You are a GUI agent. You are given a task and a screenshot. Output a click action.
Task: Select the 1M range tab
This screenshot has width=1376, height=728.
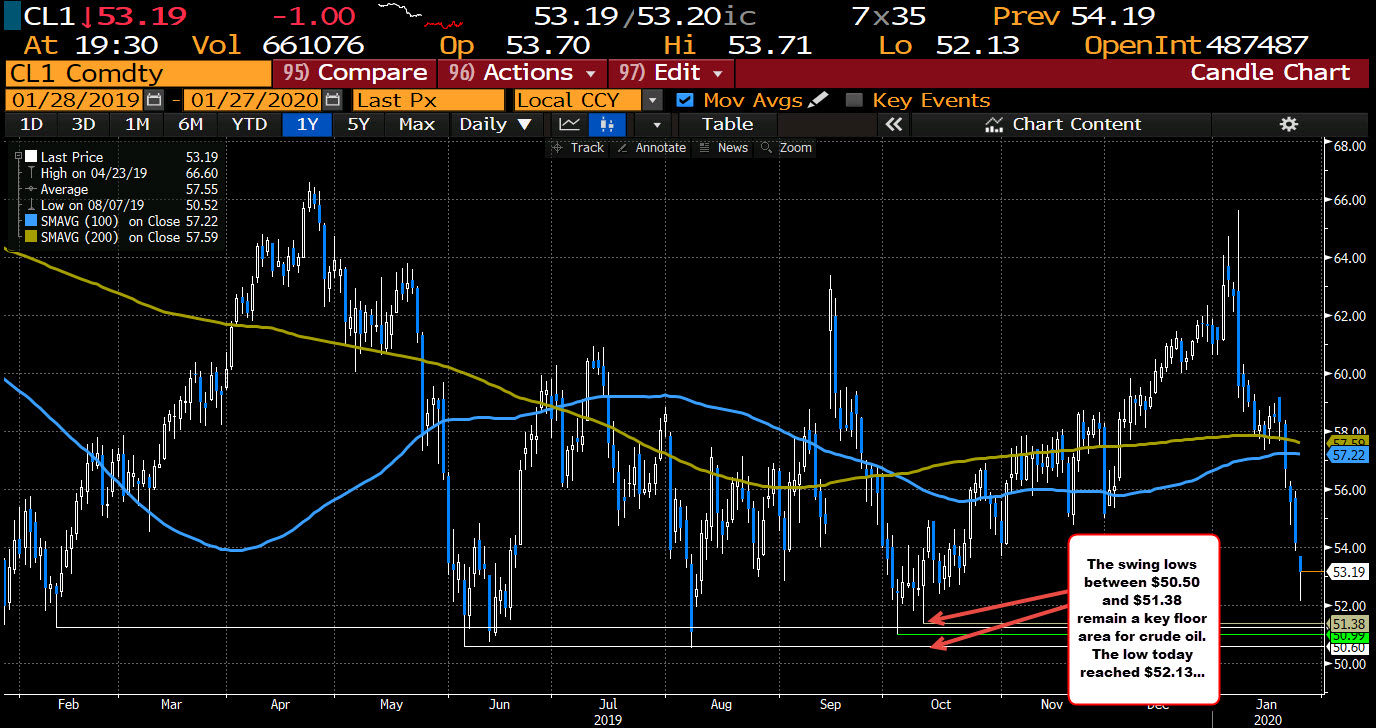136,124
